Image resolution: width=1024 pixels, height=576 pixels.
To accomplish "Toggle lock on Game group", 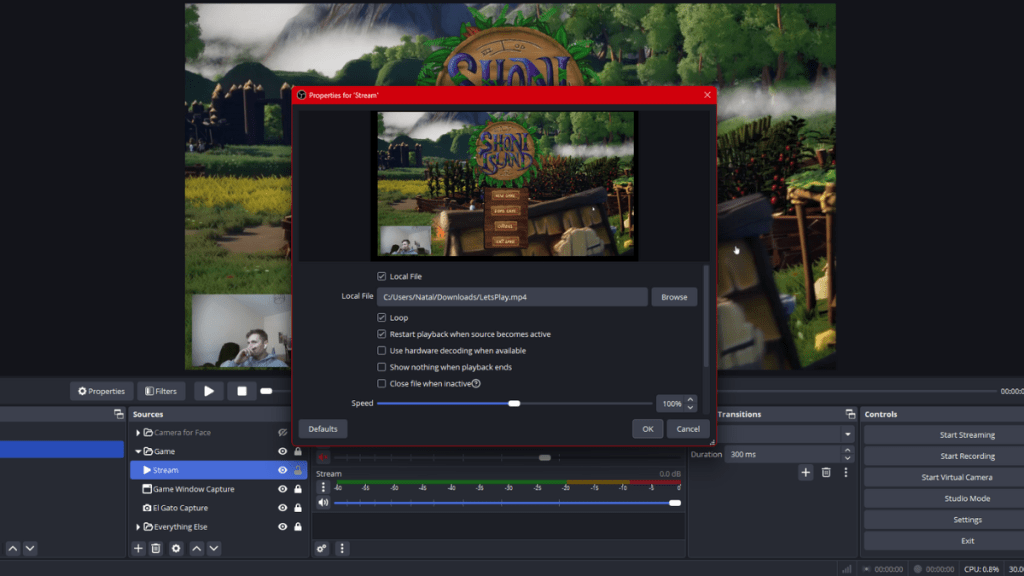I will [298, 451].
